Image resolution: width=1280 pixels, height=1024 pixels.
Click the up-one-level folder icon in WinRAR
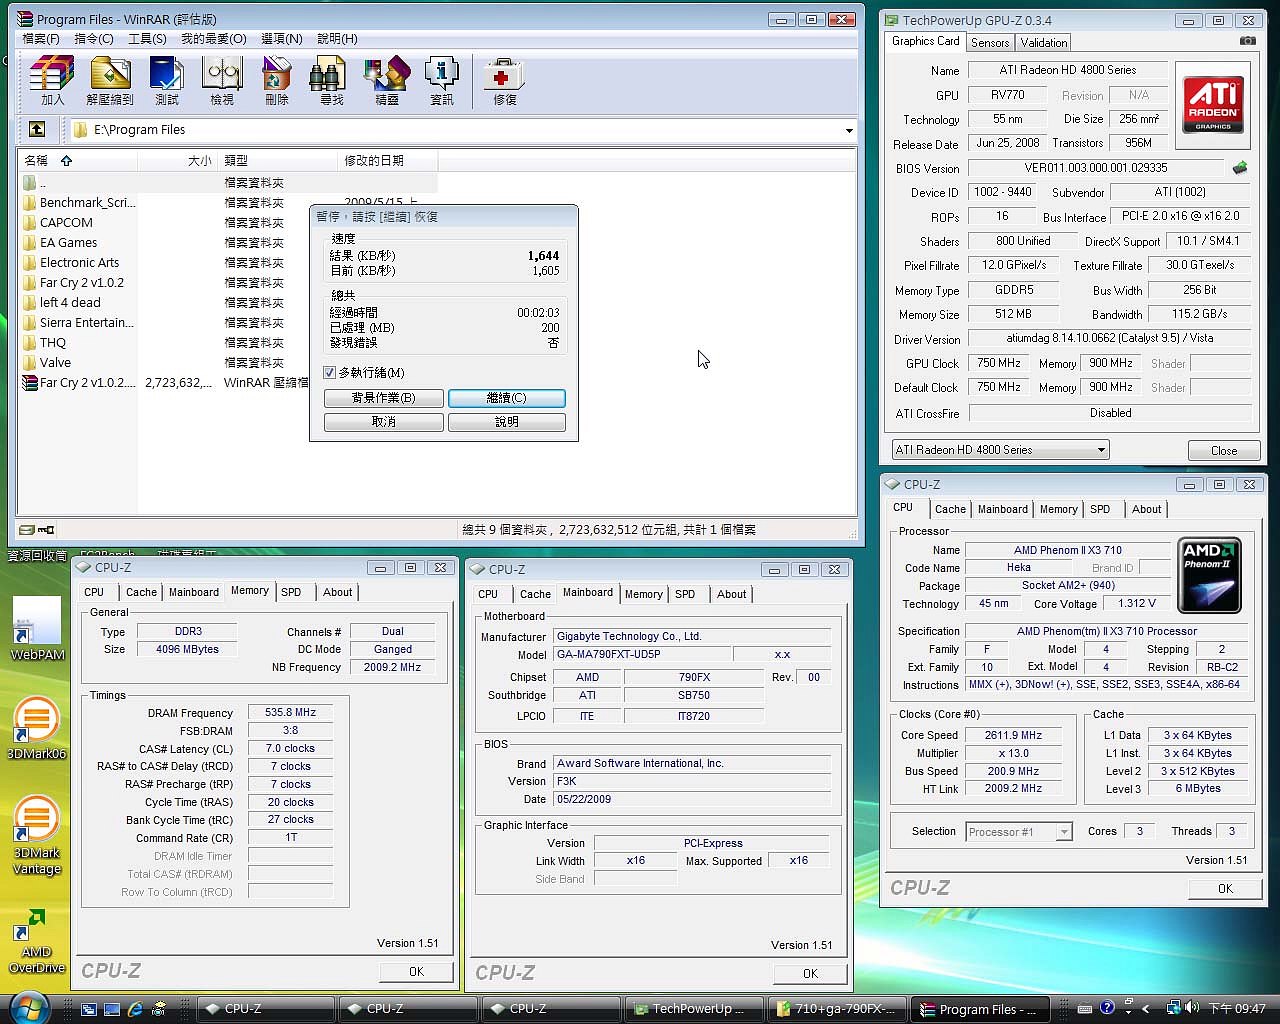click(36, 129)
